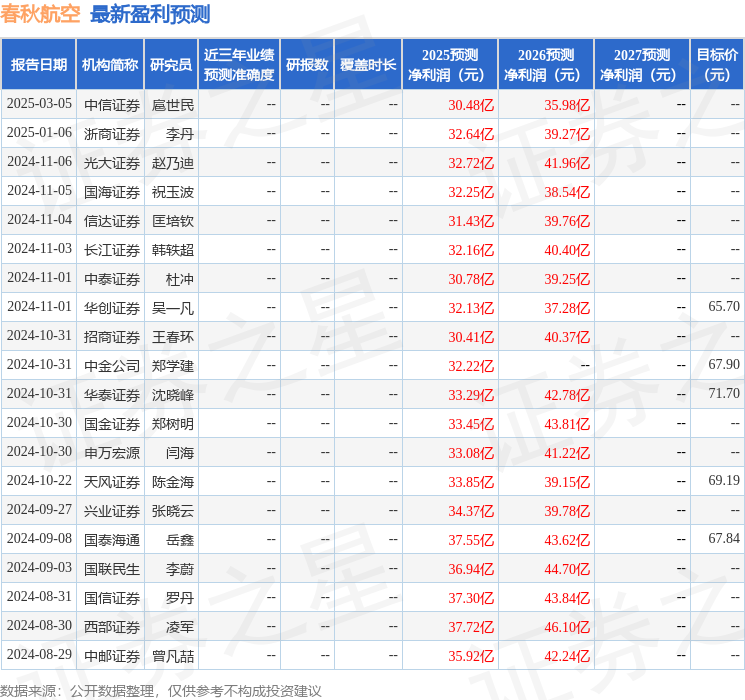Click analyst name 沈晓峰
Screen dimensions: 745x700
[x=172, y=395]
